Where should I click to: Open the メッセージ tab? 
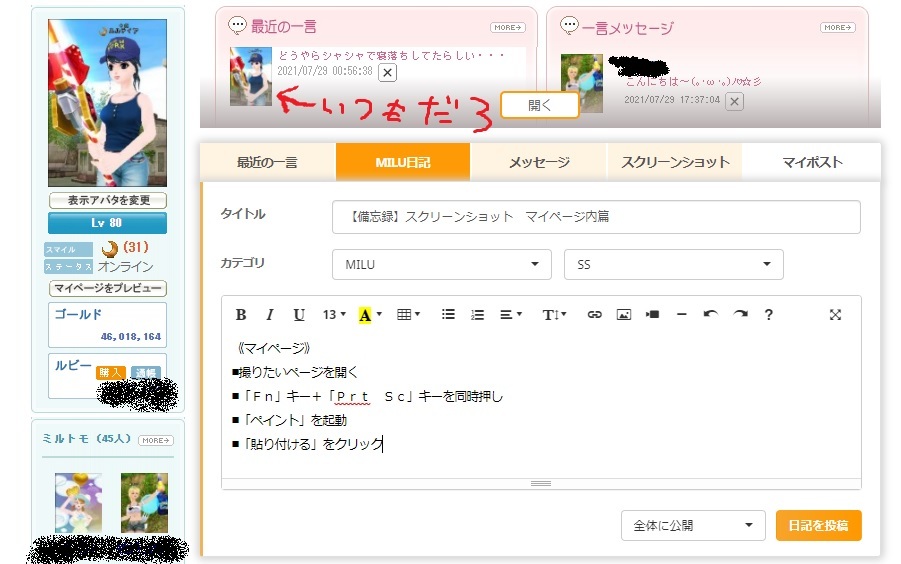538,162
